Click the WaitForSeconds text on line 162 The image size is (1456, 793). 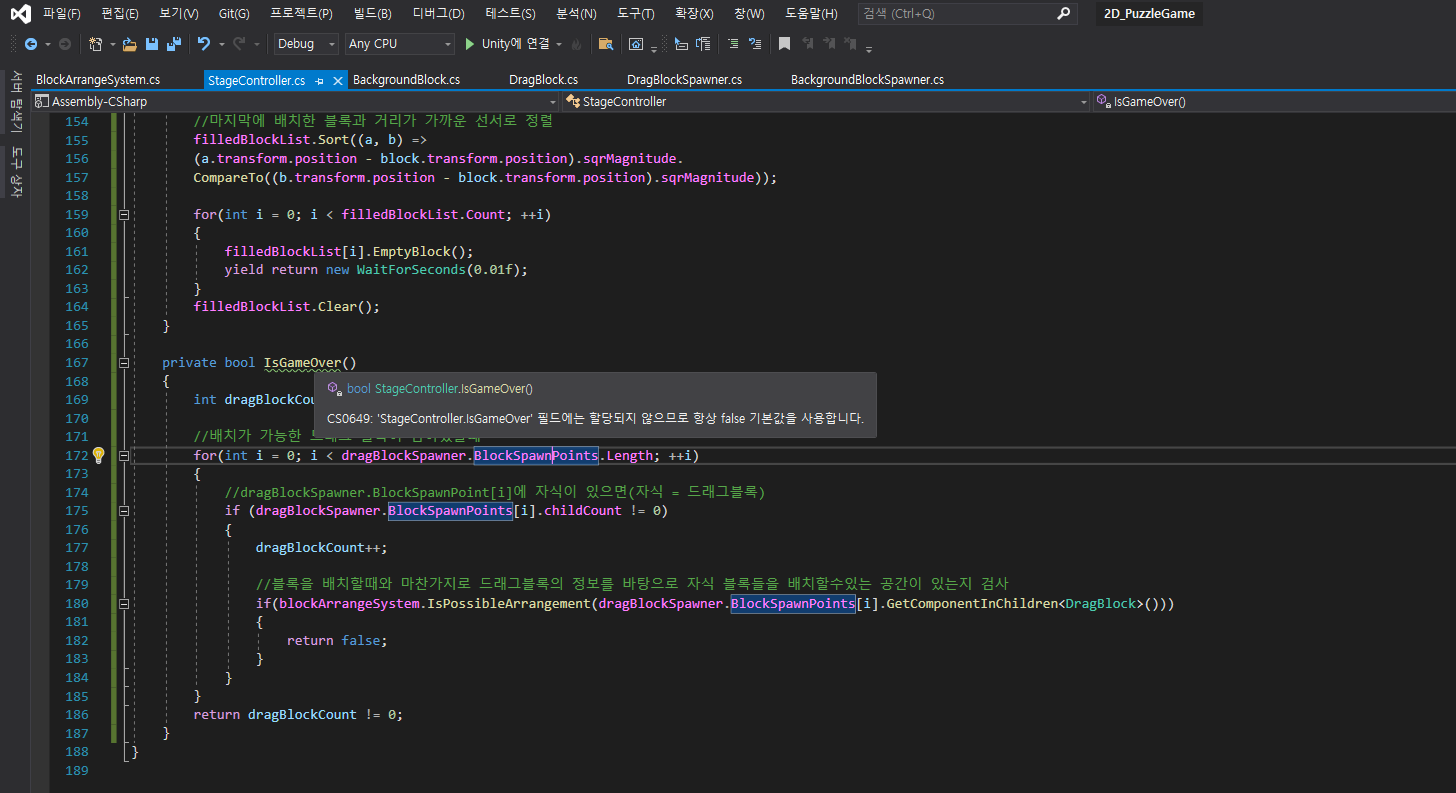(x=411, y=270)
